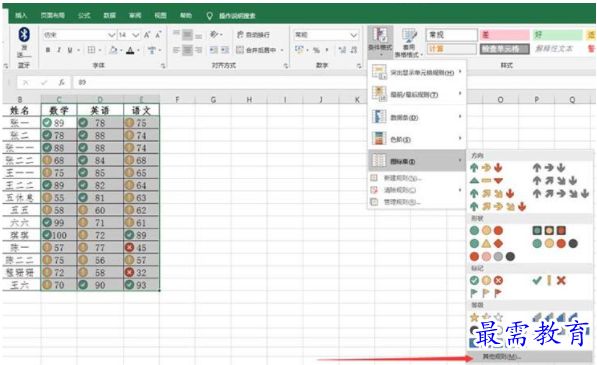The height and width of the screenshot is (365, 597).
Task: Choose the red to black circles set
Action: pyautogui.click(x=492, y=257)
